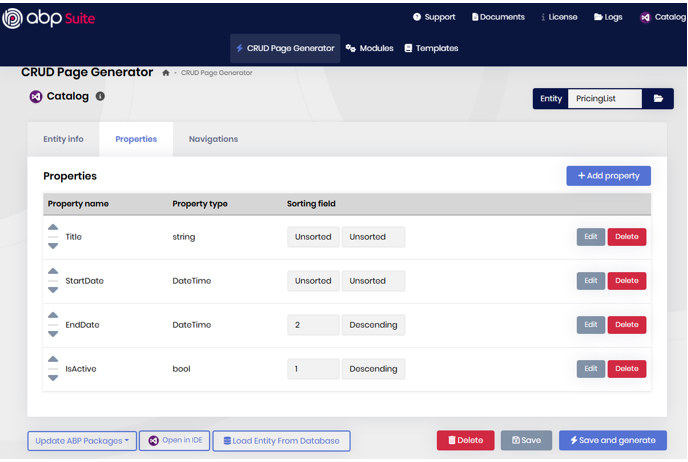Select the CRUD Page Generator nav item

point(285,48)
